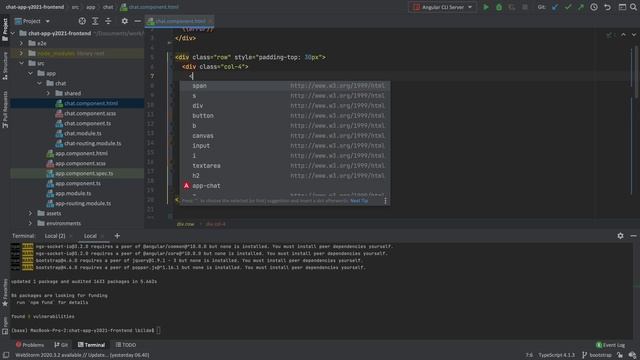Screen dimensions: 640x360
Task: Toggle the Favorites side tool window
Action: coord(5,293)
